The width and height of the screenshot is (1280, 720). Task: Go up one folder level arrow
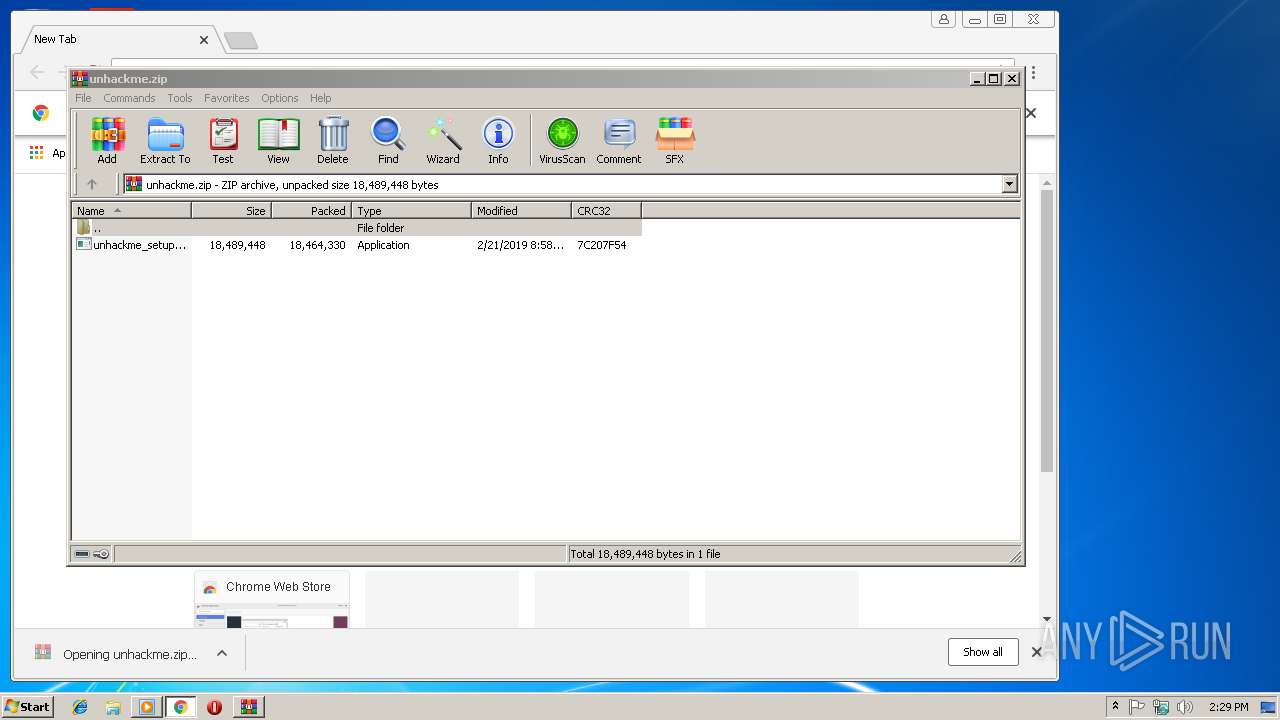pos(92,184)
